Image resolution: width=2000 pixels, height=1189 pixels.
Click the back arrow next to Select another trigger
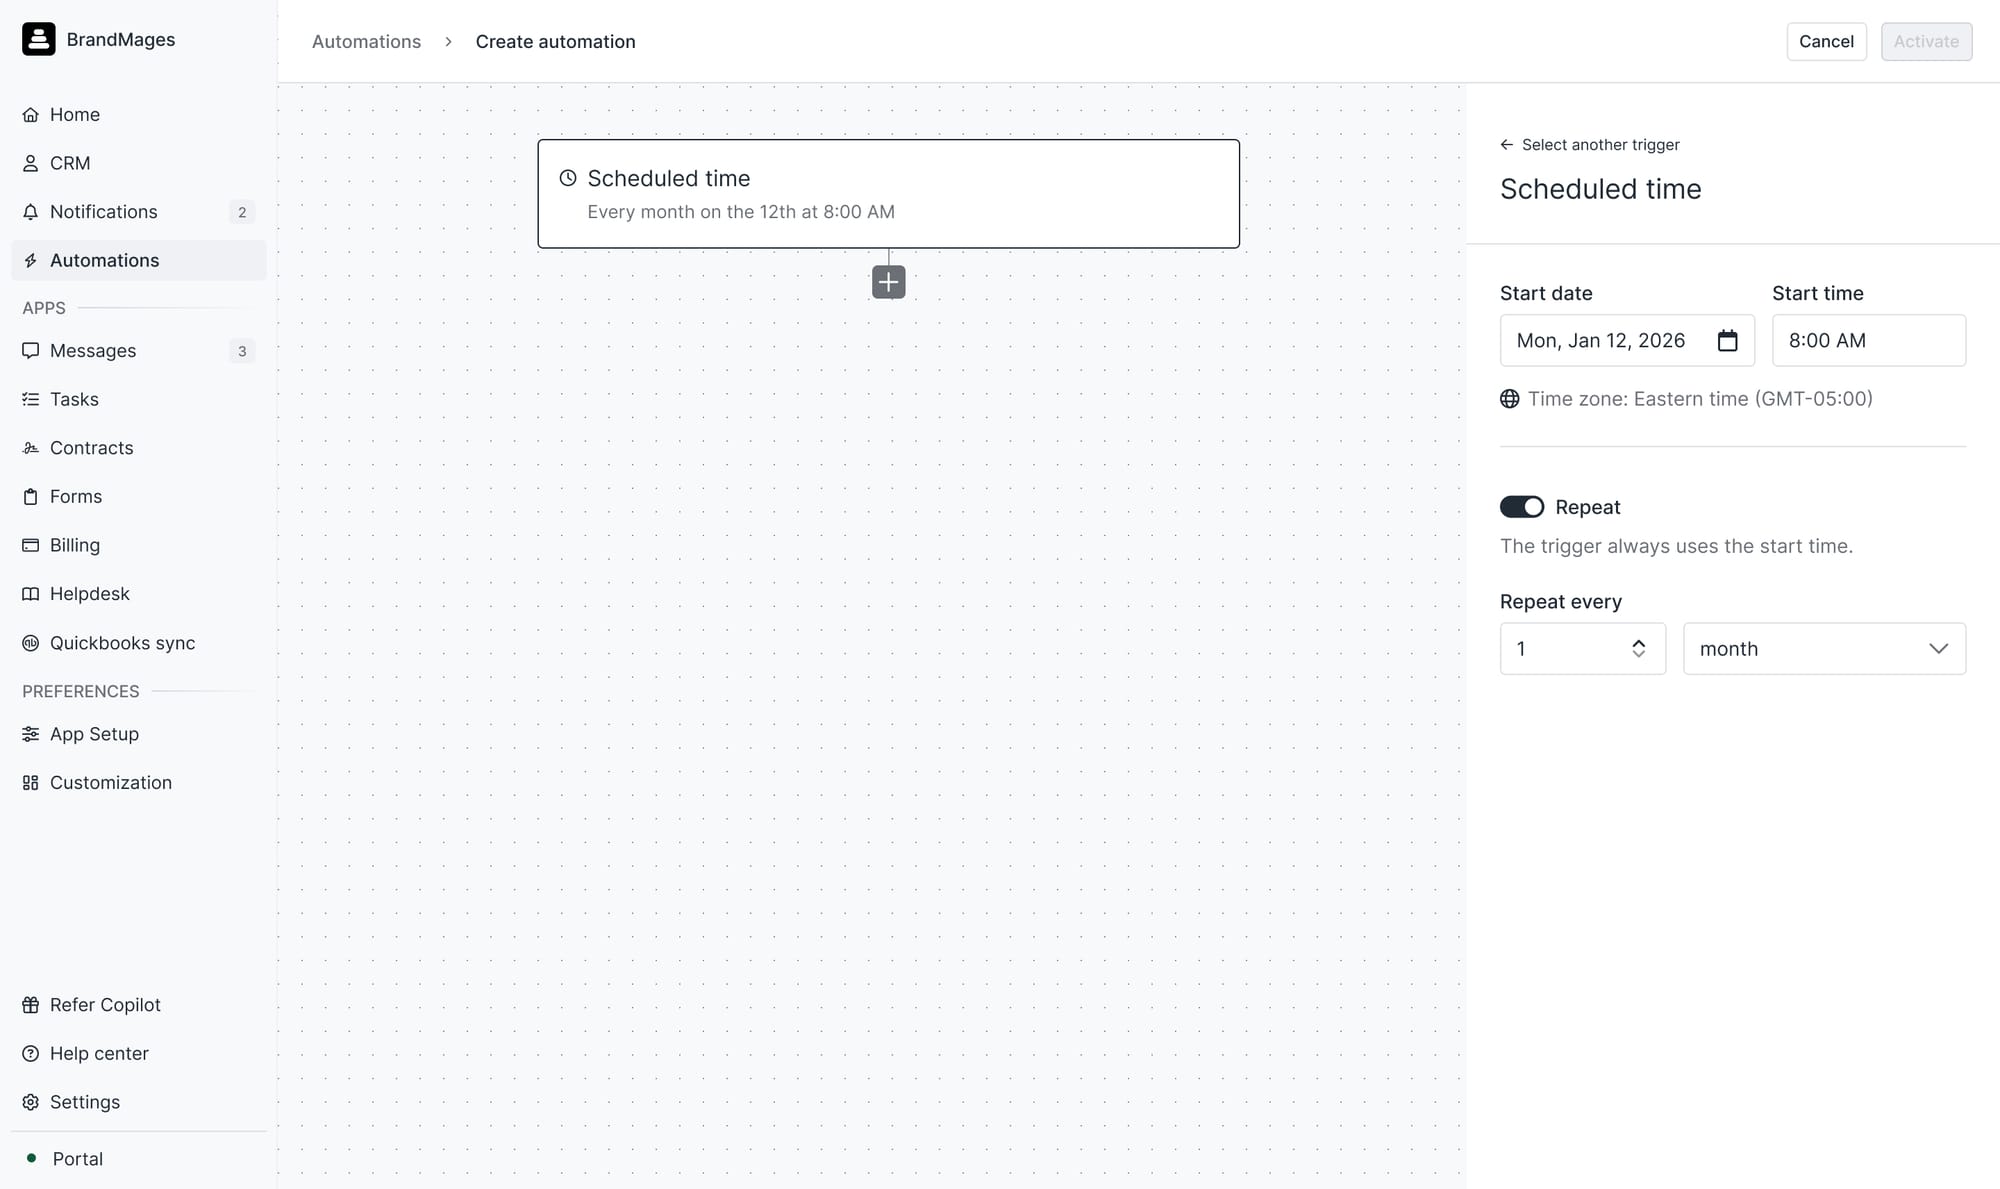(x=1506, y=145)
